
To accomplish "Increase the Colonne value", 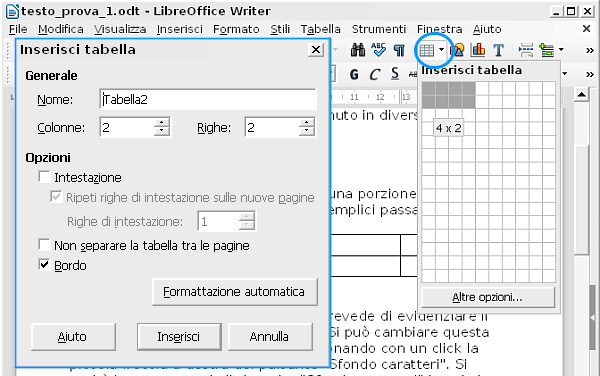I will tap(162, 122).
